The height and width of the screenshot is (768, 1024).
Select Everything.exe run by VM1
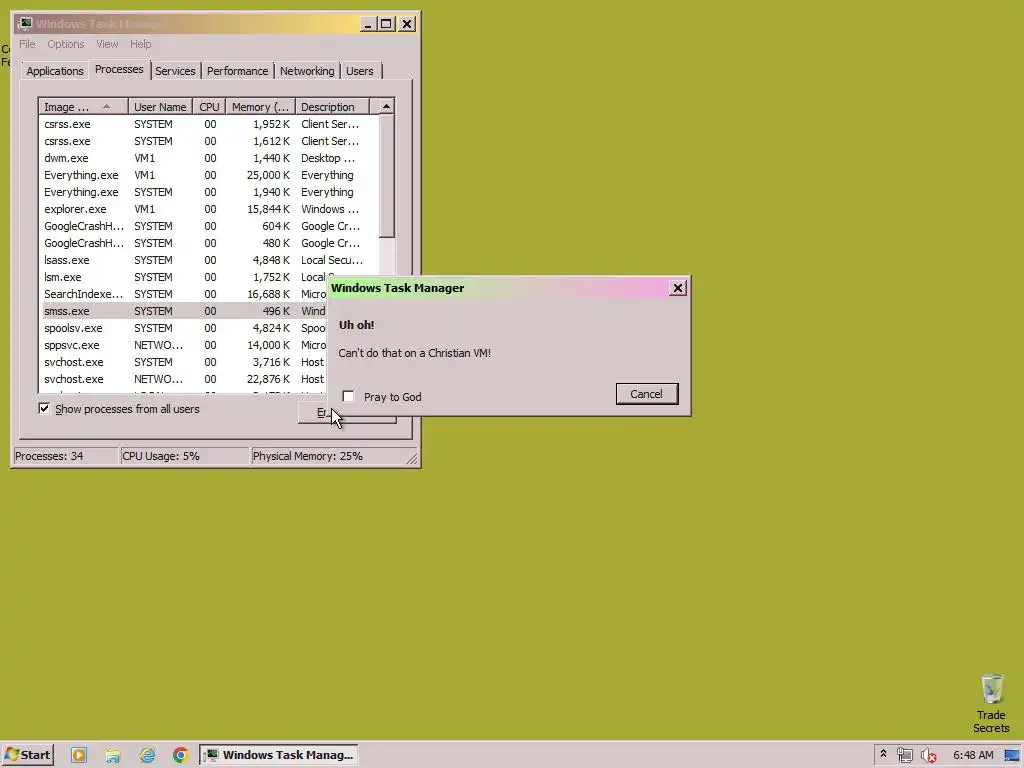(x=209, y=175)
